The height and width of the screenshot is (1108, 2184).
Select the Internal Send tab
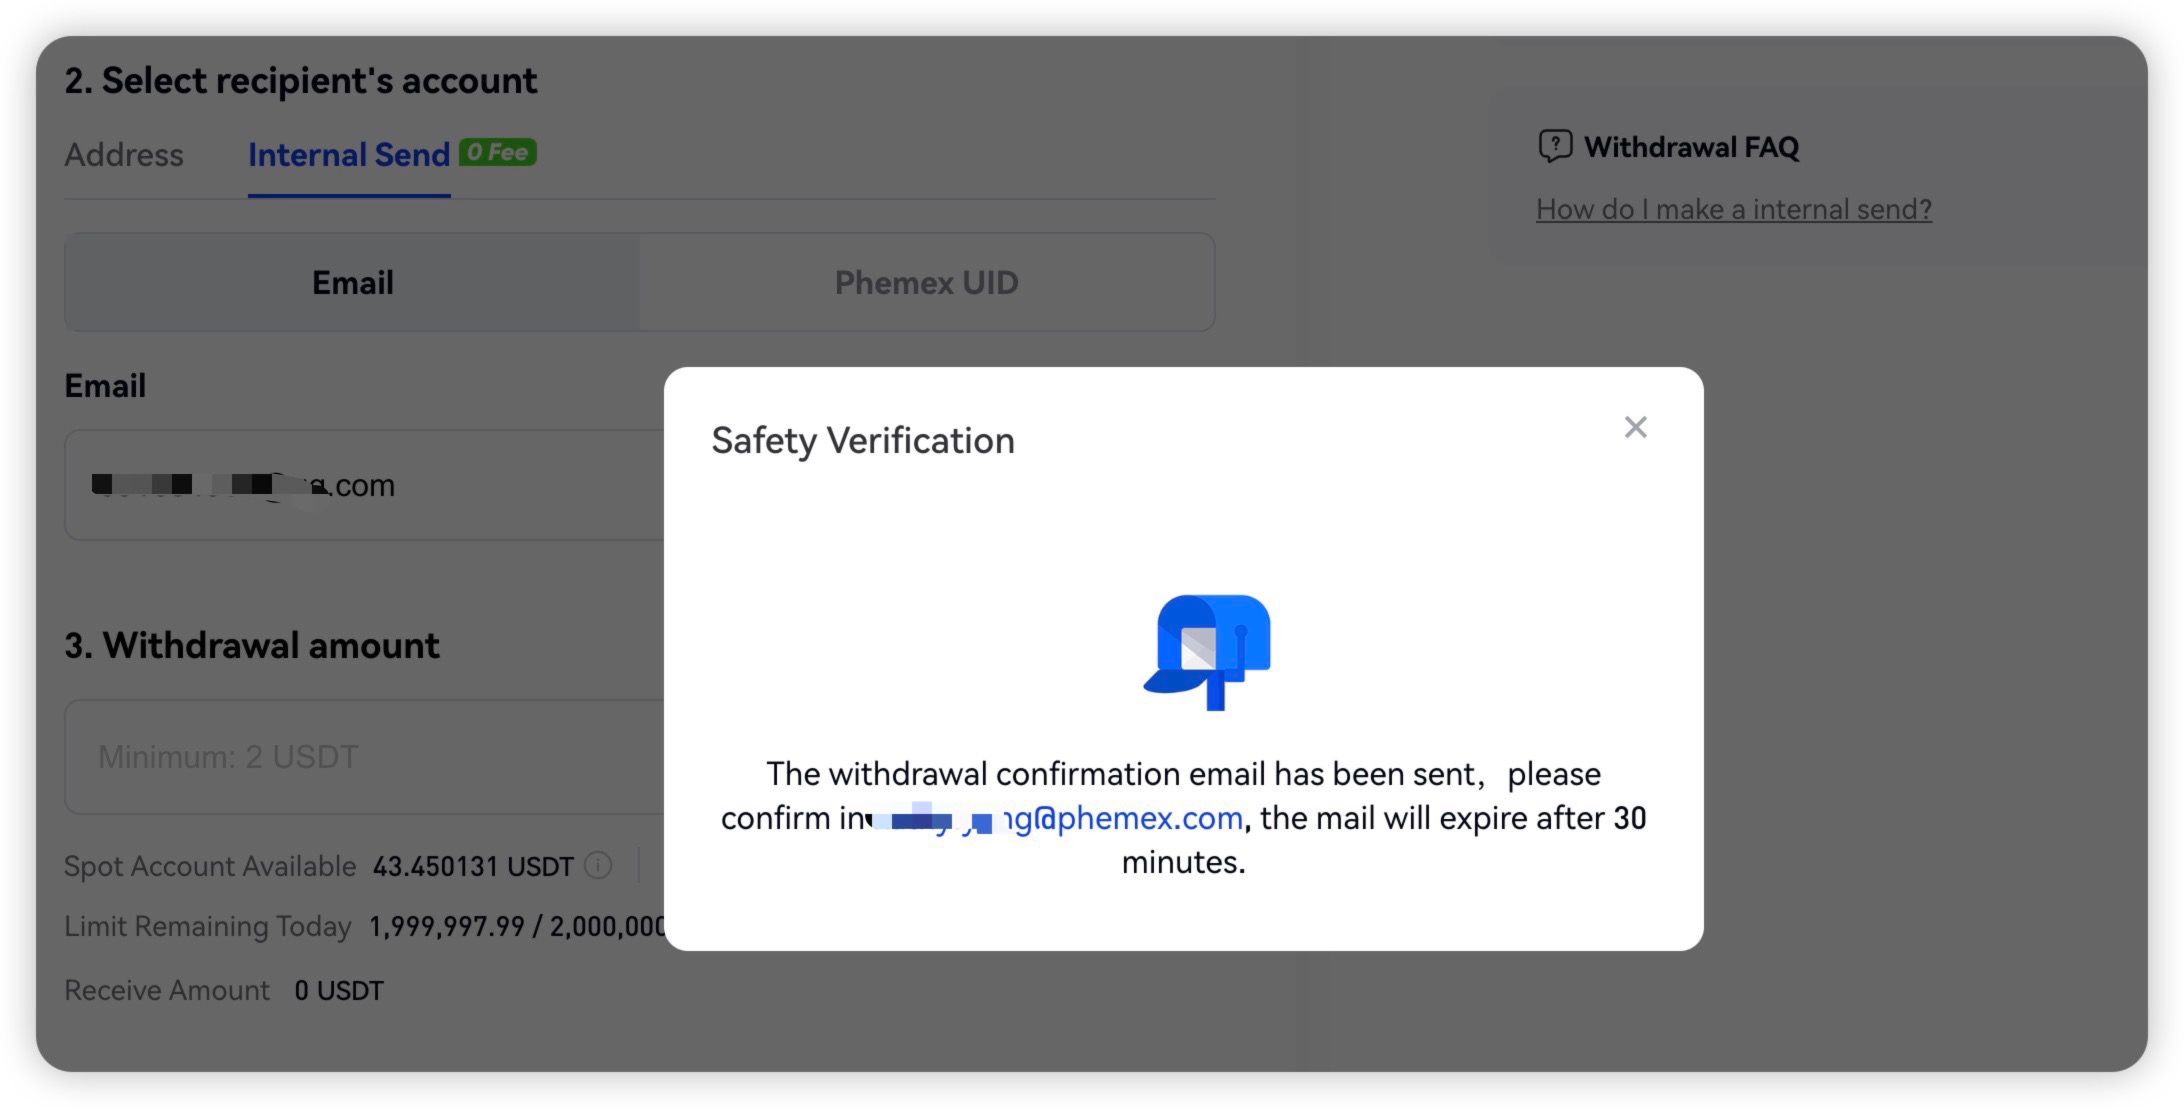pyautogui.click(x=348, y=154)
